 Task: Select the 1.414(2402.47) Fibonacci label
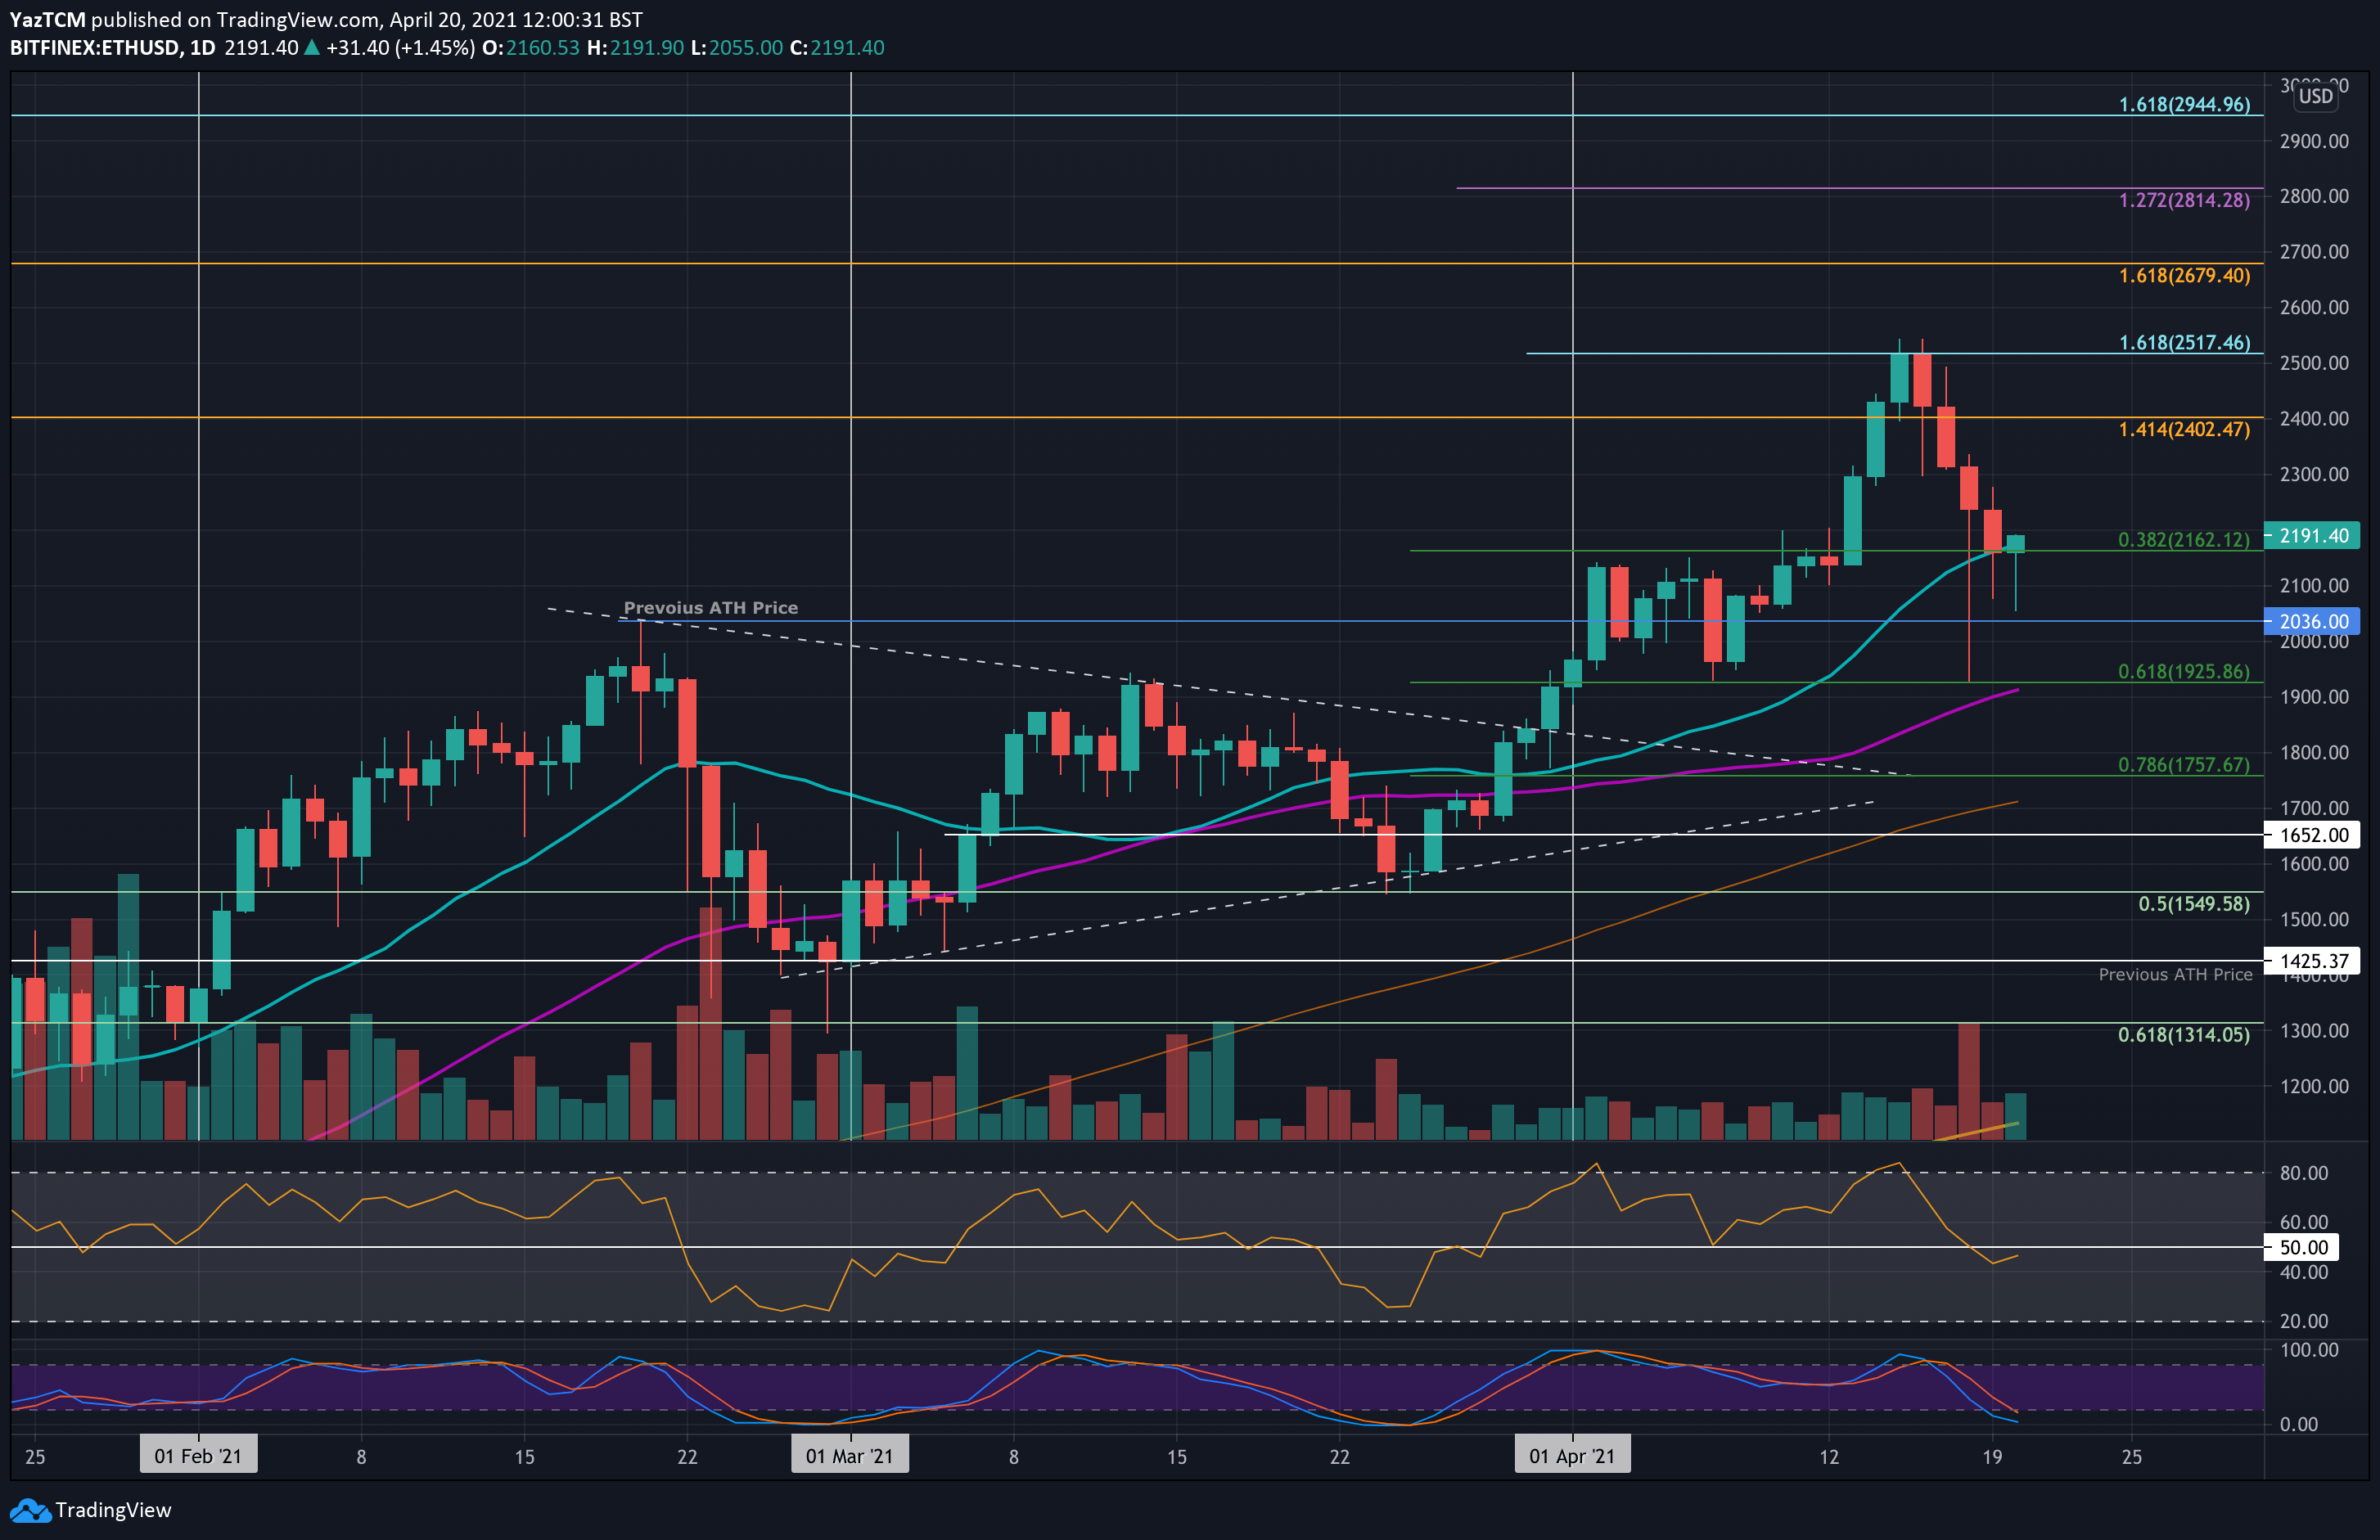coord(2184,429)
